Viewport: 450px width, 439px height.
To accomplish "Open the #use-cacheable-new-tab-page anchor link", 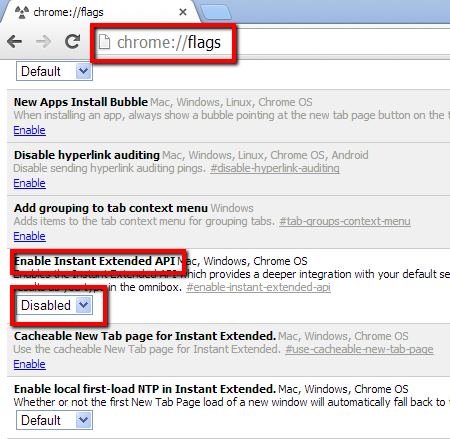I will pyautogui.click(x=359, y=349).
